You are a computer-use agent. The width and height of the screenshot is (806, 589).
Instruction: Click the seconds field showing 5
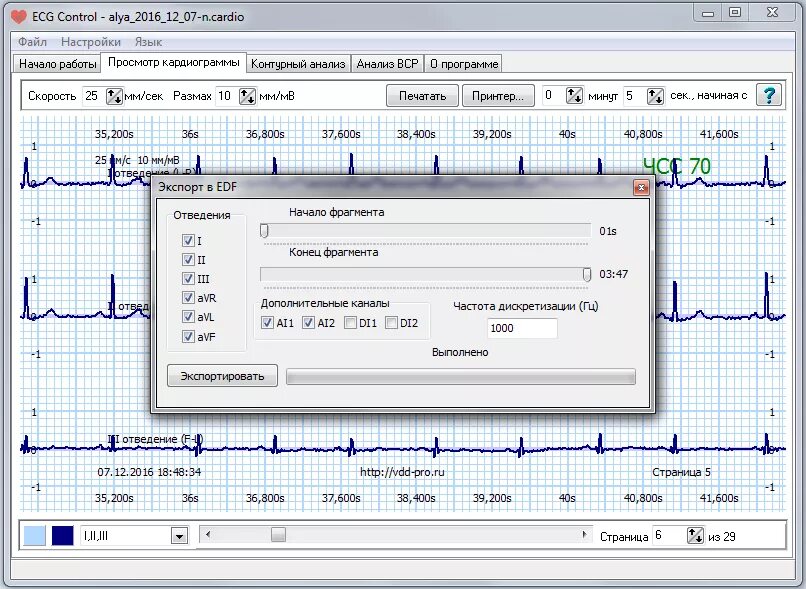[634, 96]
